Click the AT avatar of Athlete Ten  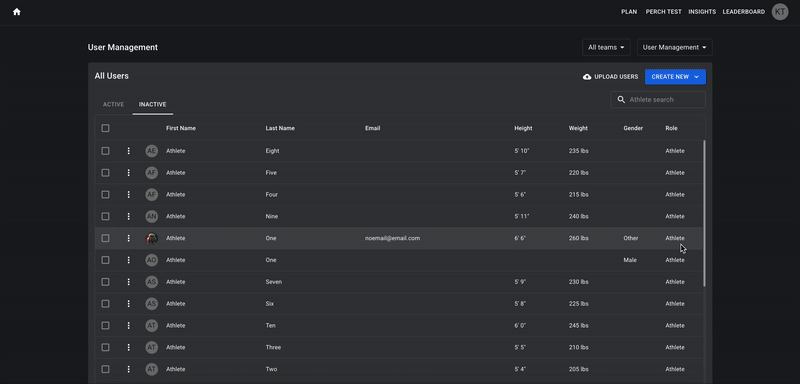[x=152, y=325]
